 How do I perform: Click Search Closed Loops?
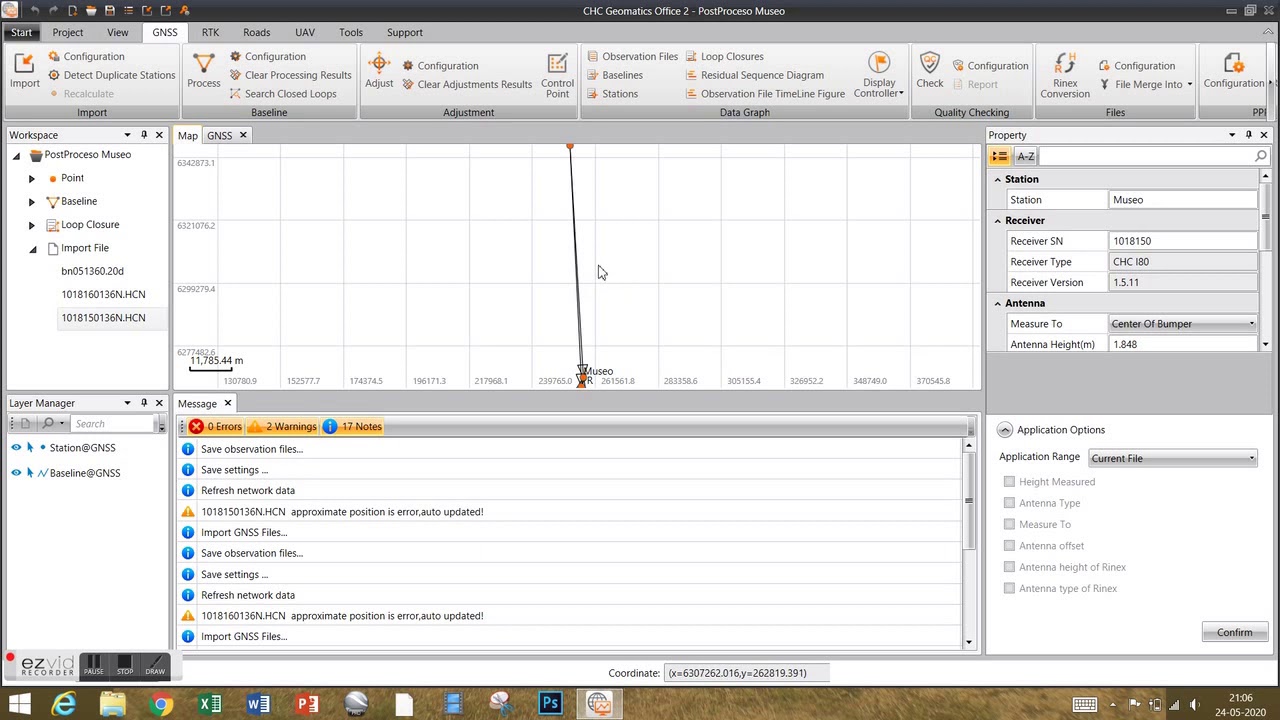282,94
